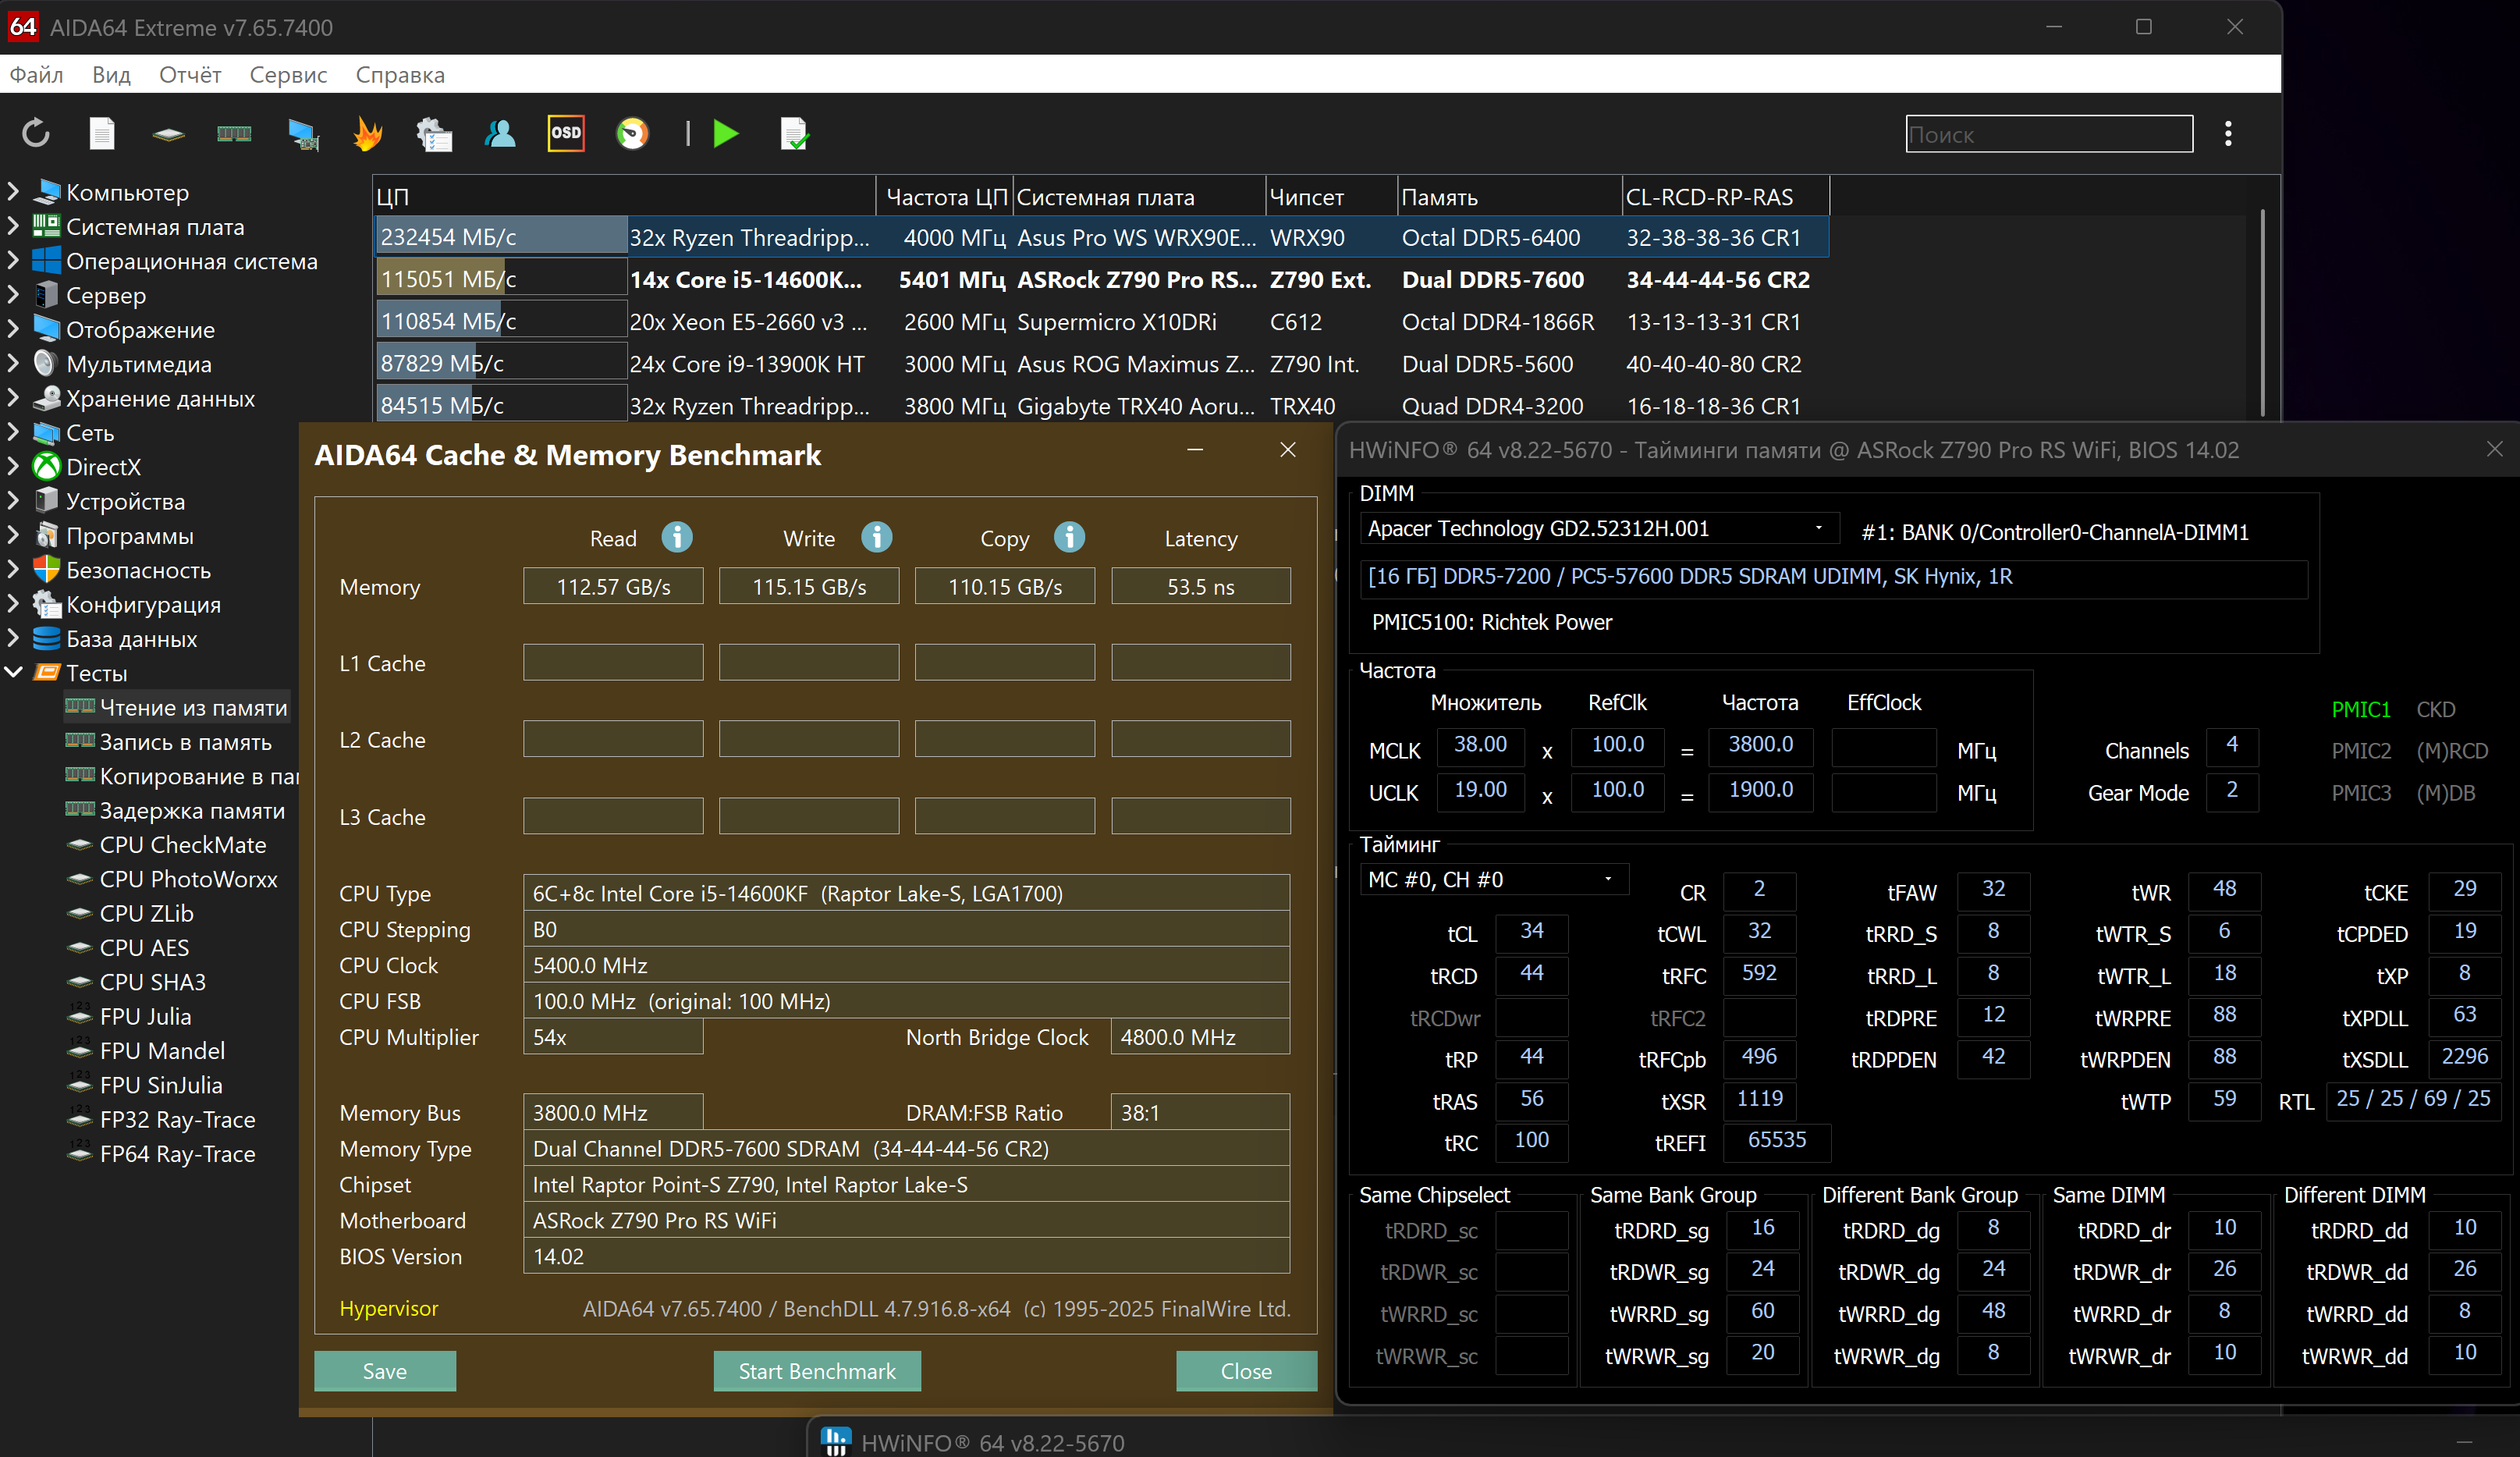2520x1457 pixels.
Task: Open the gauge sensor panel icon
Action: click(632, 133)
